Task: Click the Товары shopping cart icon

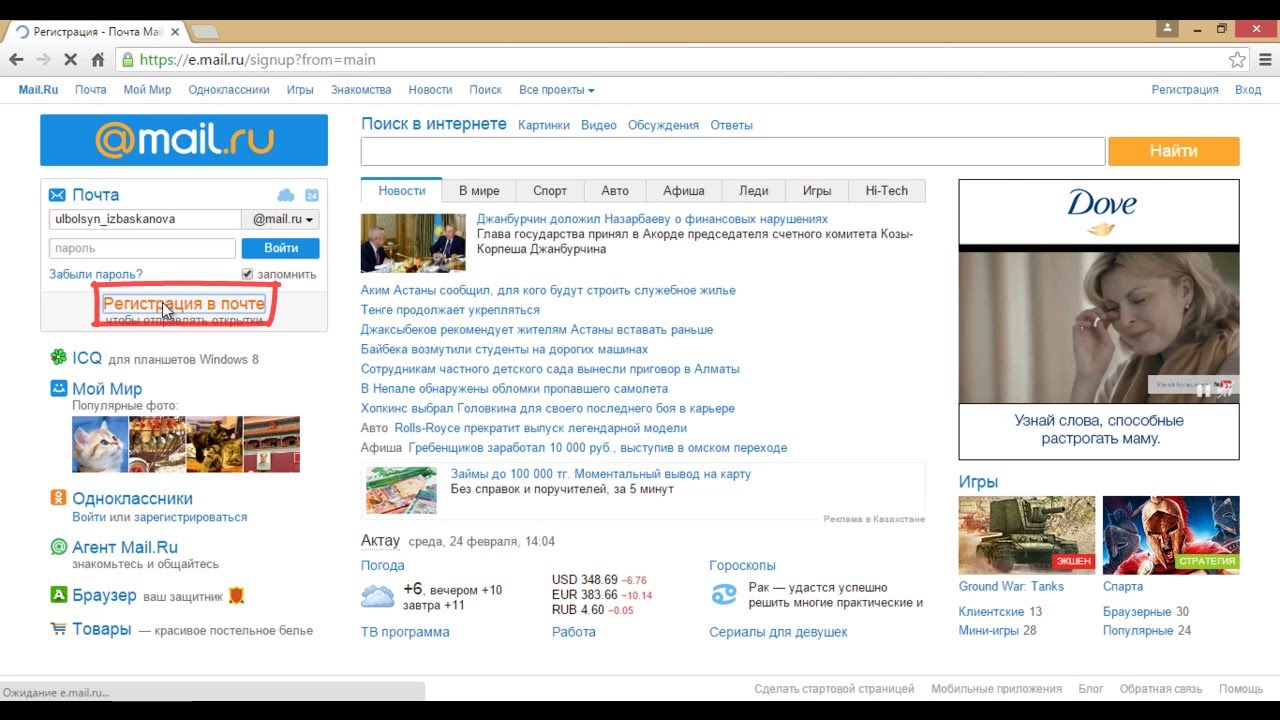Action: (59, 629)
